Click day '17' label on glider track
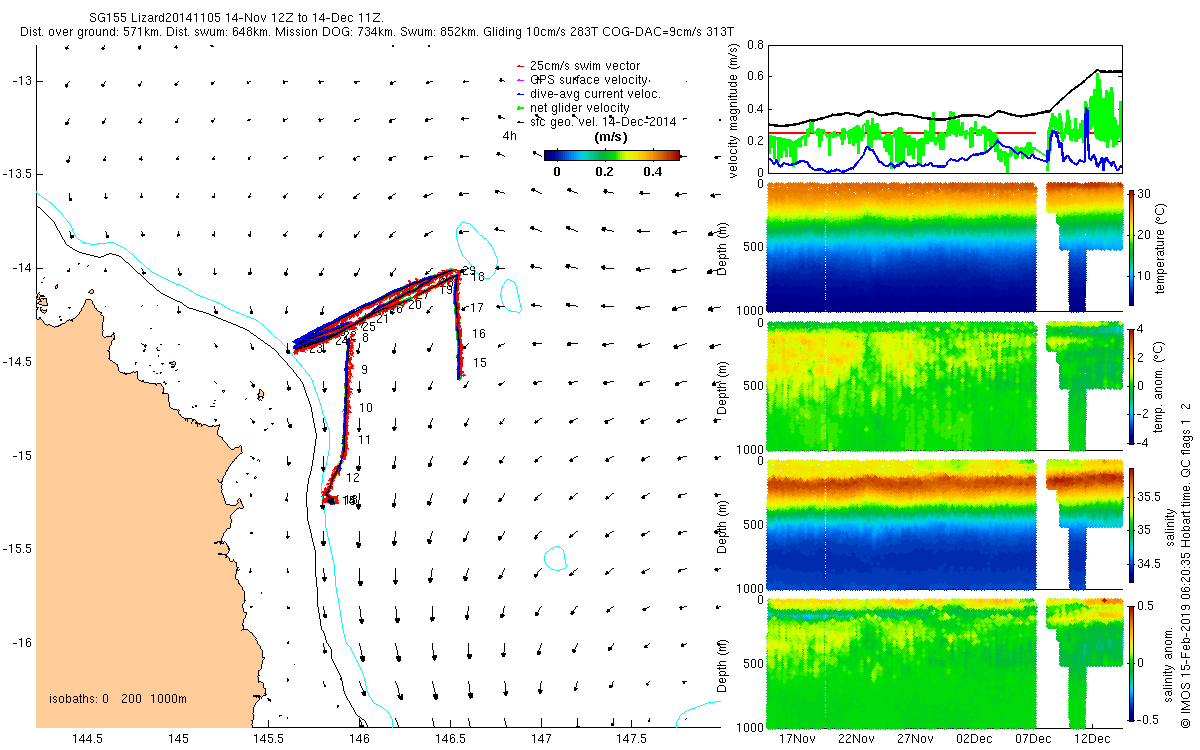The width and height of the screenshot is (1200, 750). (x=477, y=308)
